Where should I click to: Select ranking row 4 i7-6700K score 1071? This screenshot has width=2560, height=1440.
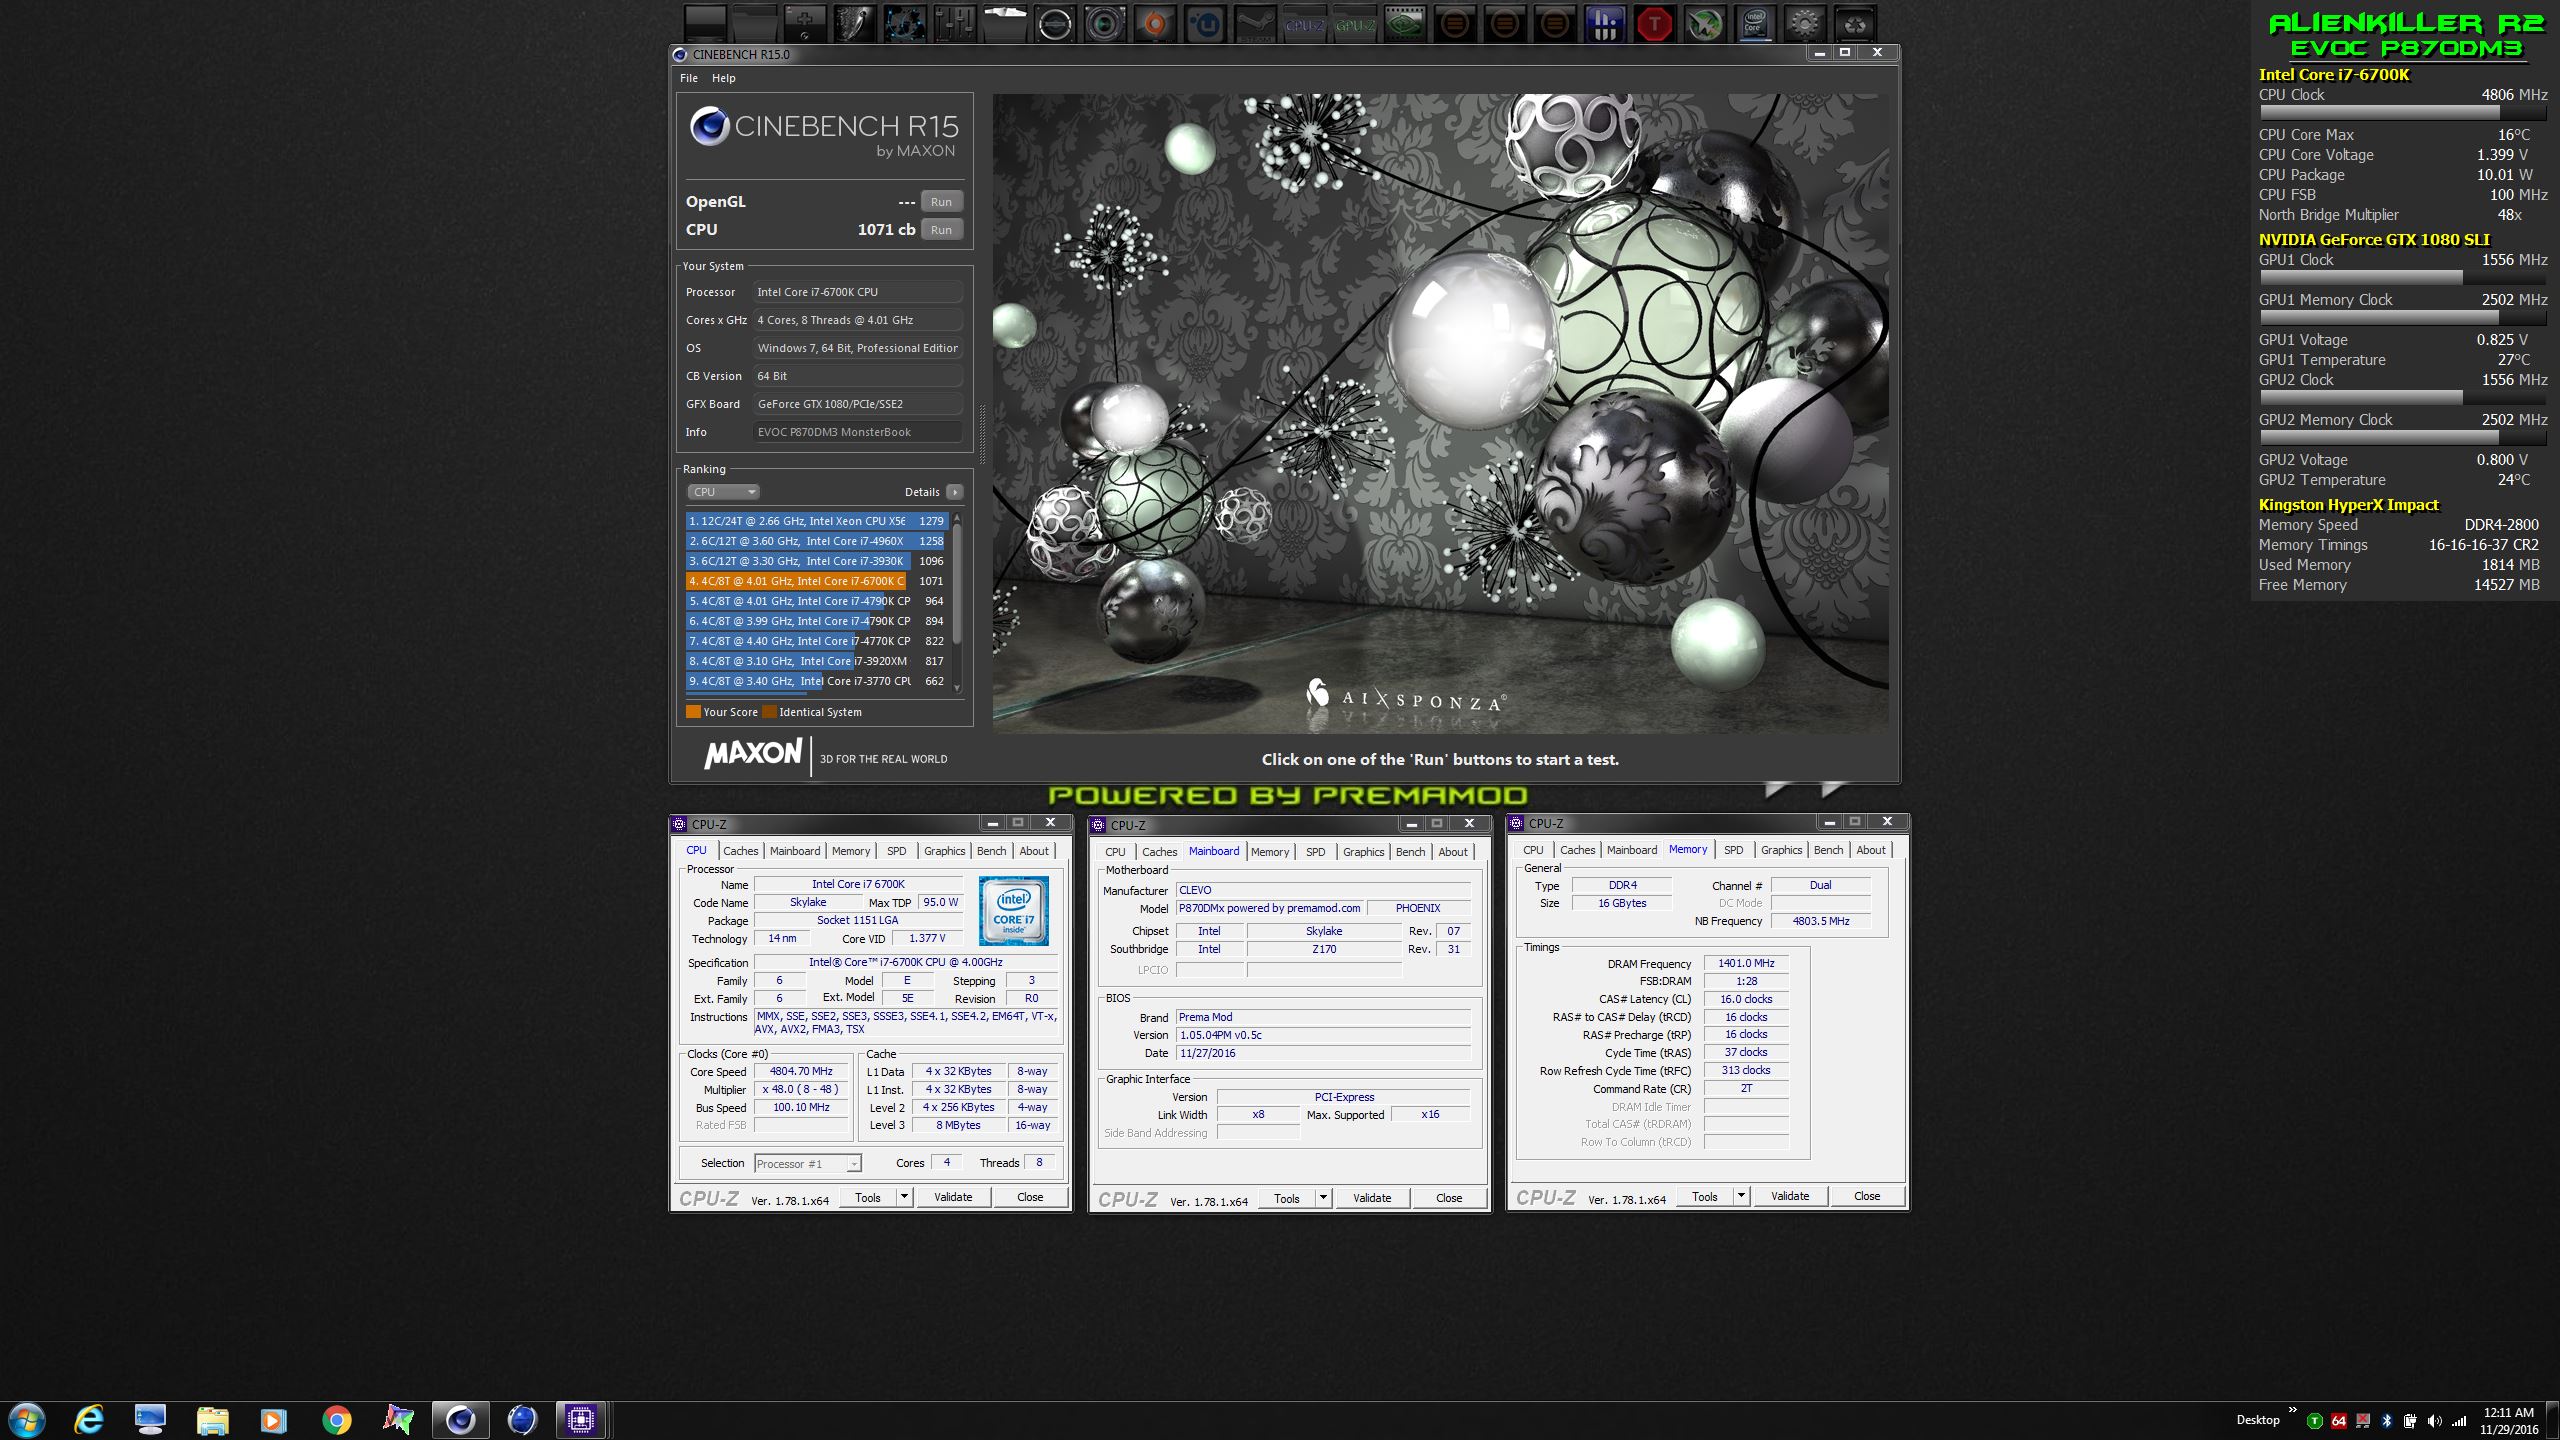coord(816,581)
